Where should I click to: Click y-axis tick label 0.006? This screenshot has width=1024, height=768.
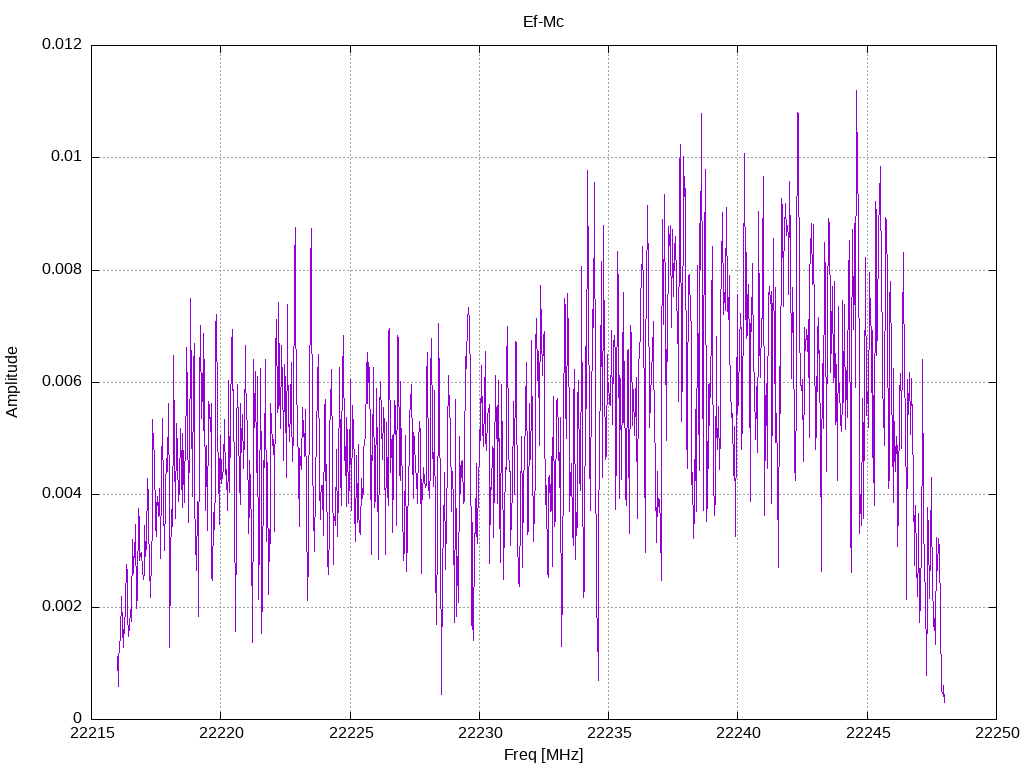(63, 382)
